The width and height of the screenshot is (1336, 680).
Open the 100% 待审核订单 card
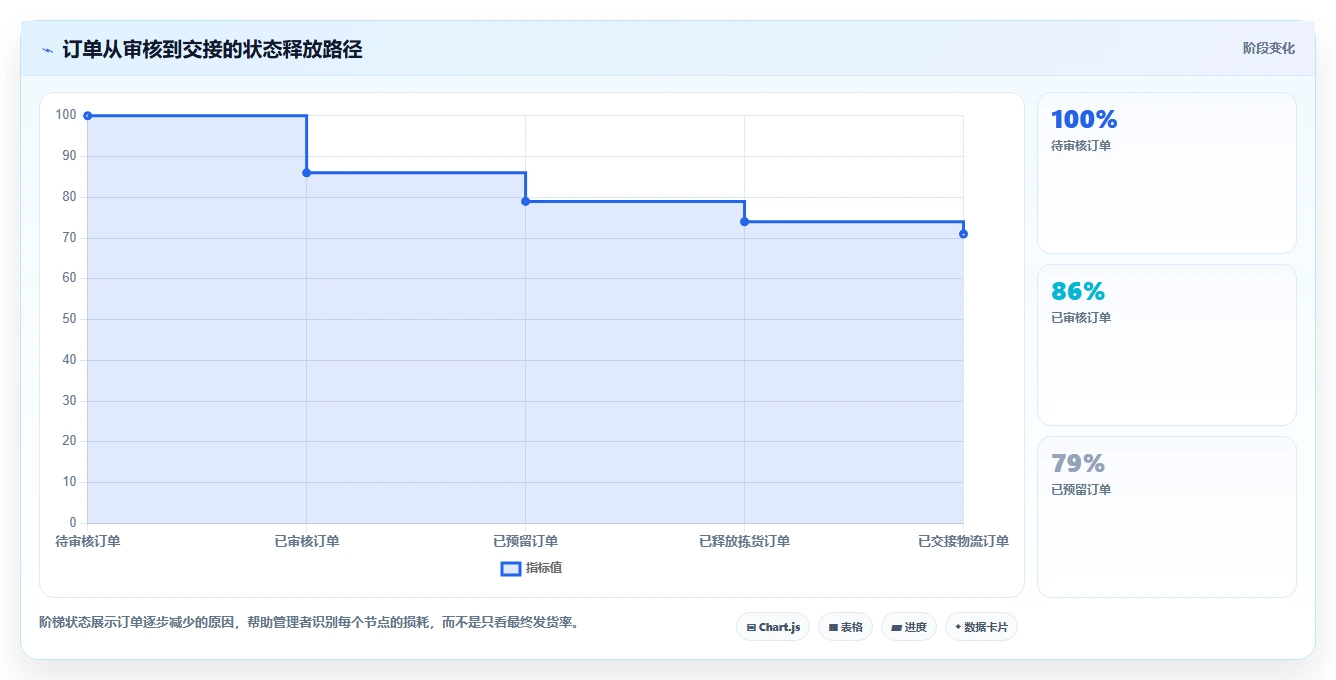1167,173
